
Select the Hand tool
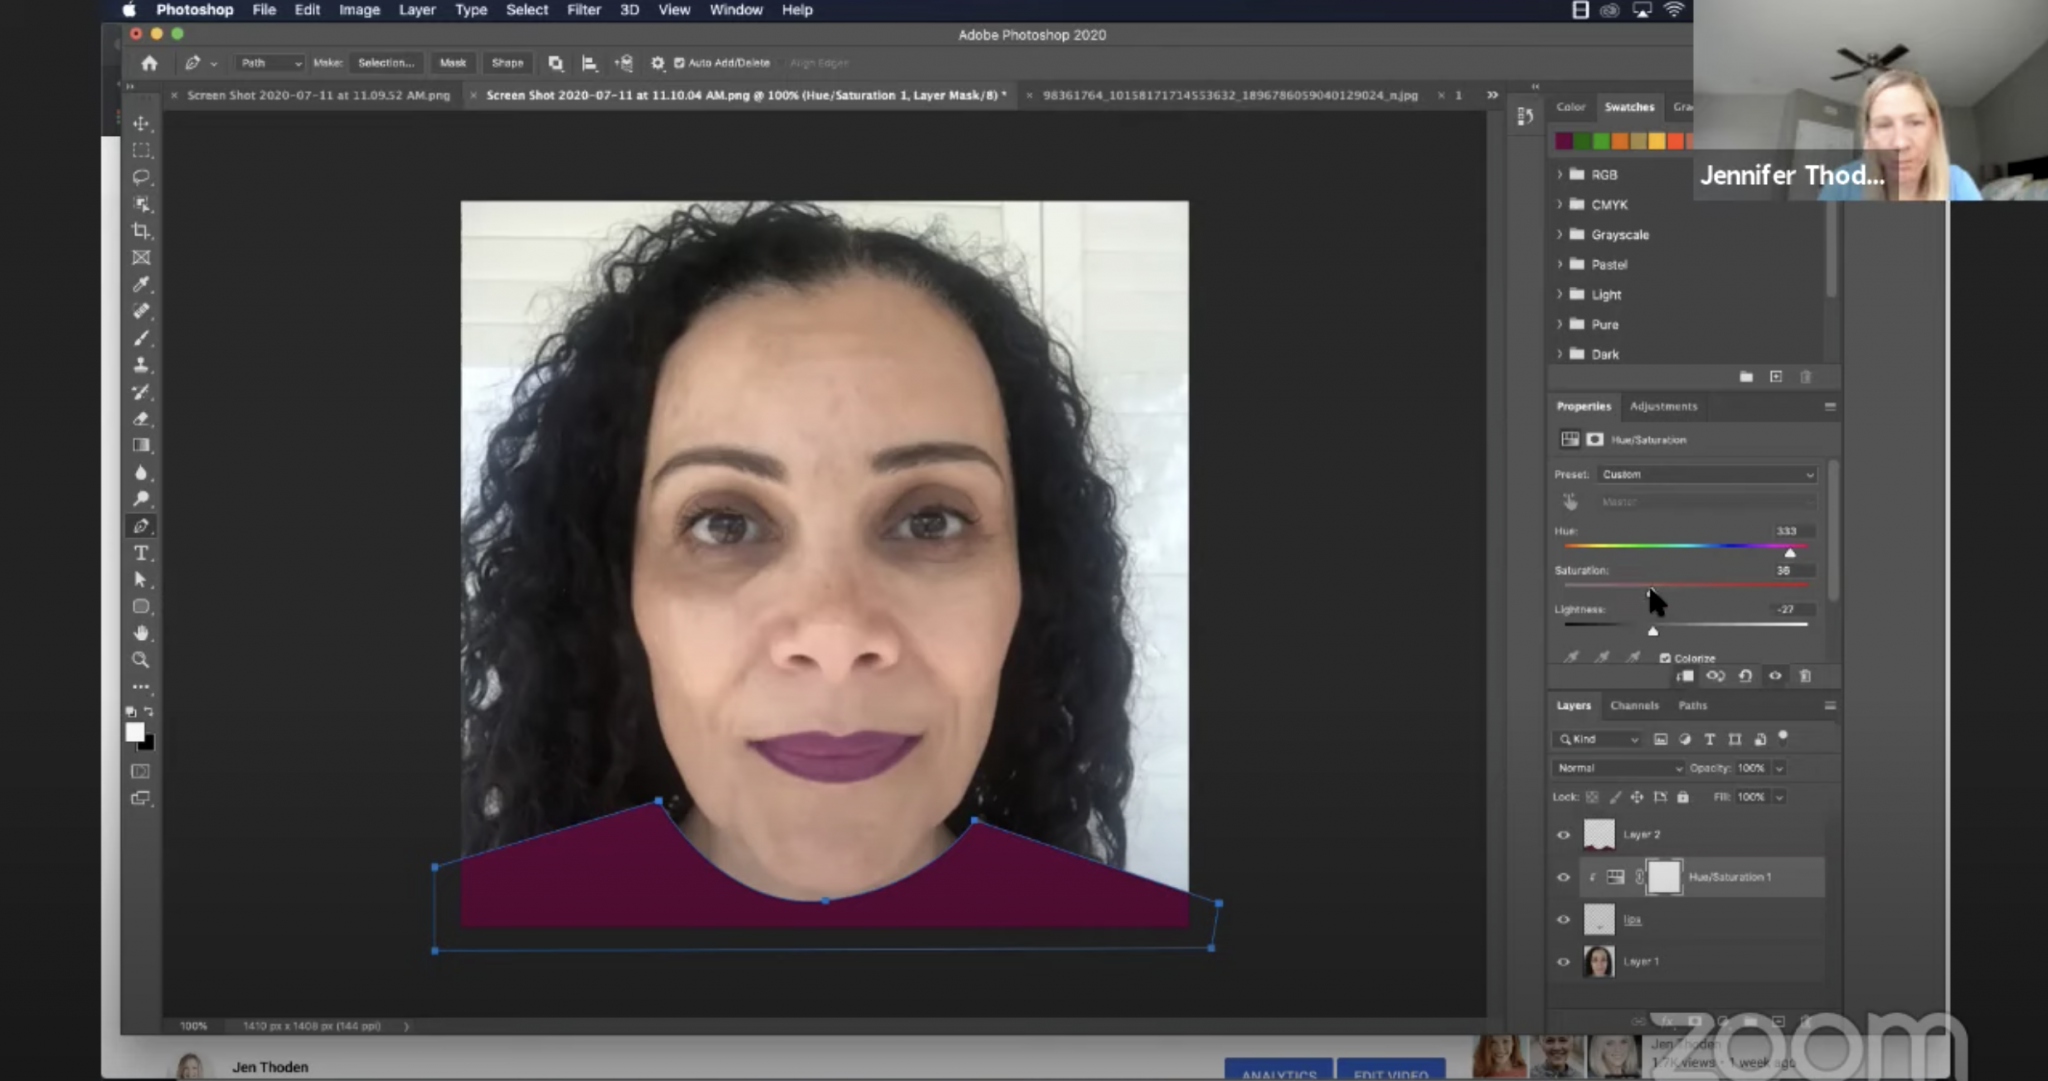click(x=141, y=633)
